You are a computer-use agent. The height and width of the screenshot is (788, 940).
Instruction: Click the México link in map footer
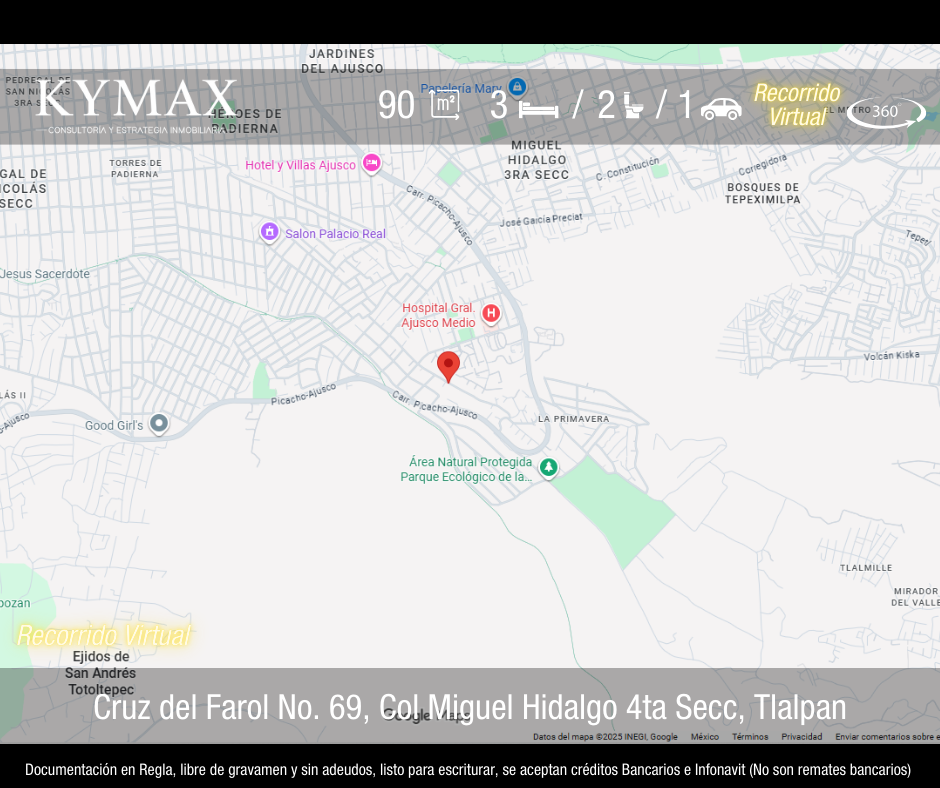pos(704,736)
